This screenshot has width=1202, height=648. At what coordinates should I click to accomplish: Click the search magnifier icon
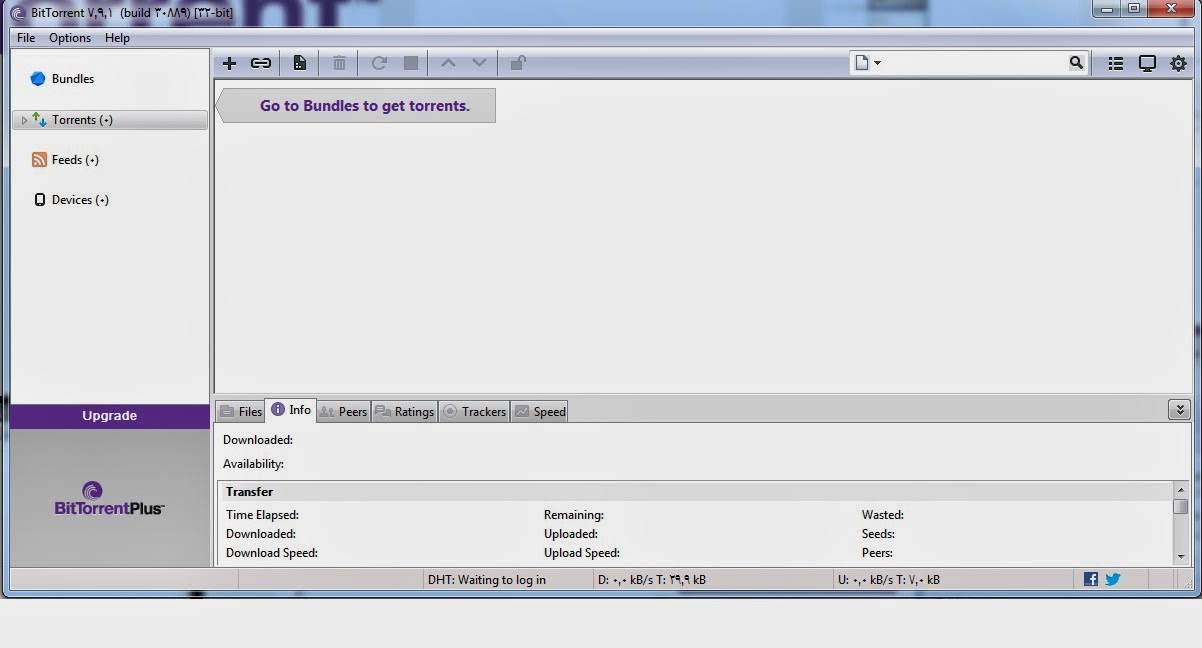[x=1076, y=63]
